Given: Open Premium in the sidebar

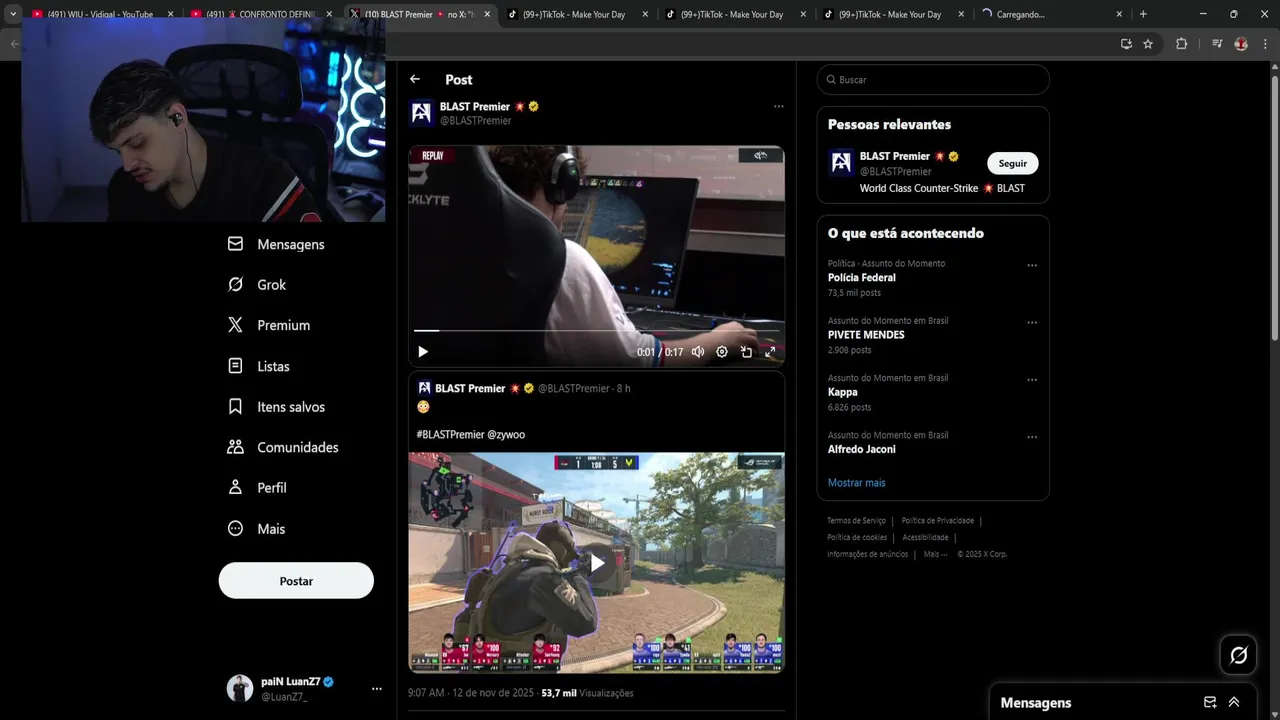Looking at the screenshot, I should (268, 325).
